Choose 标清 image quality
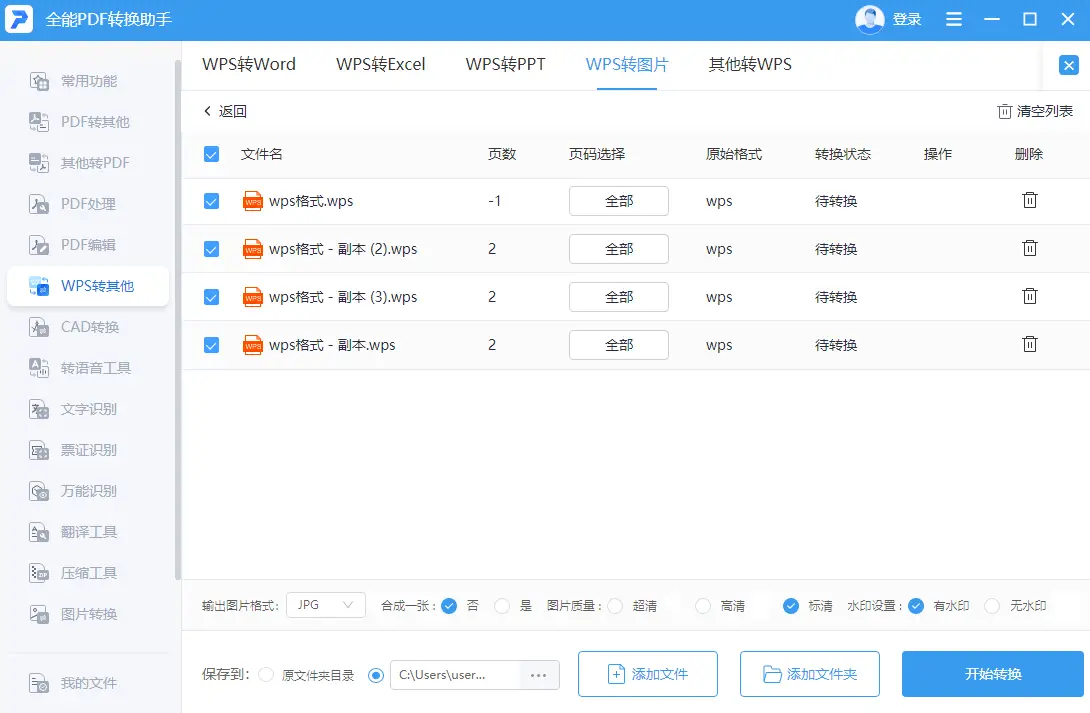This screenshot has height=713, width=1090. point(791,606)
